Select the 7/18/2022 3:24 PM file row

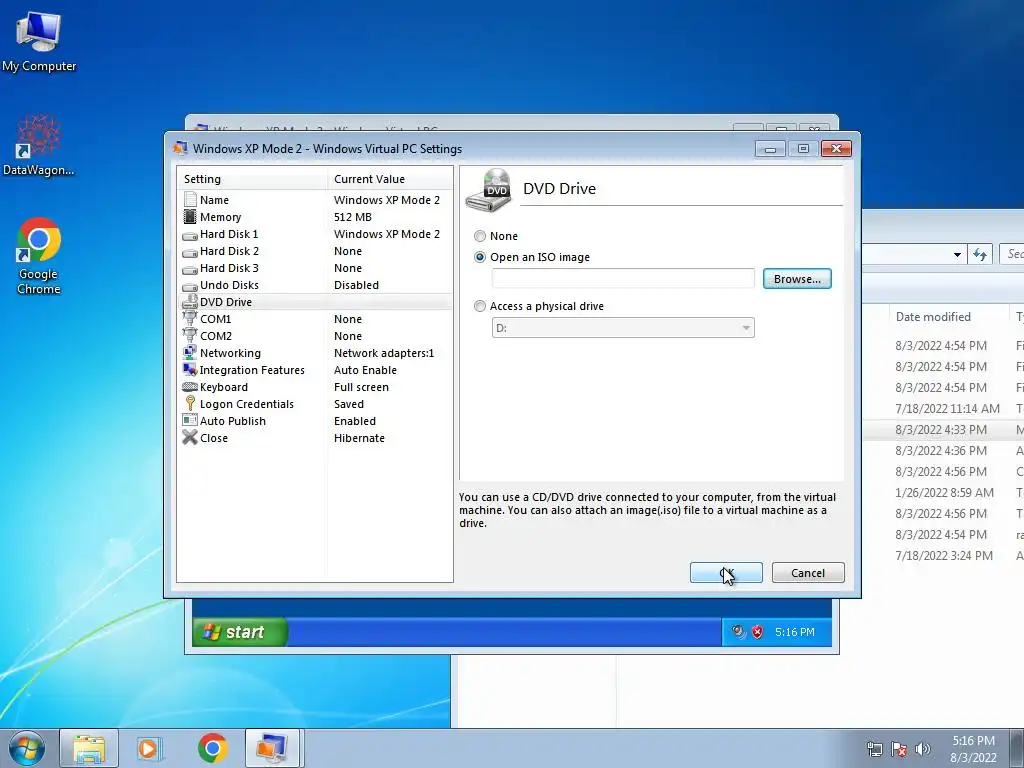tap(944, 556)
